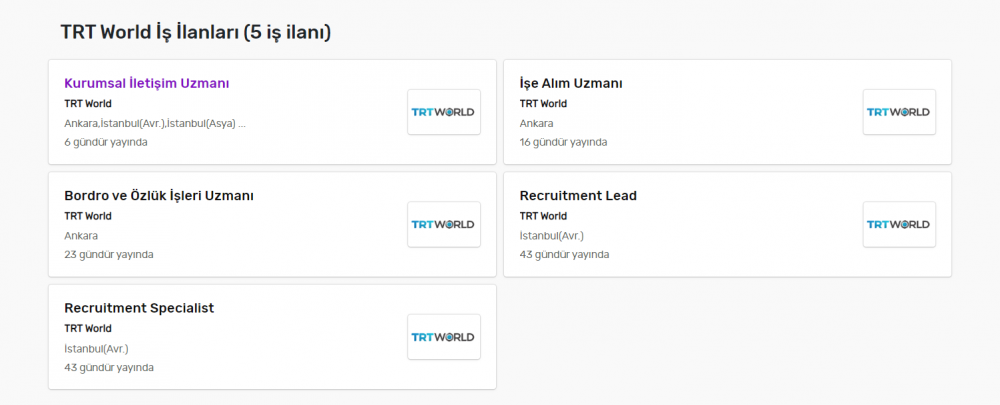Viewport: 1000px width, 405px height.
Task: Open the Recruitment Lead job title
Action: click(578, 196)
